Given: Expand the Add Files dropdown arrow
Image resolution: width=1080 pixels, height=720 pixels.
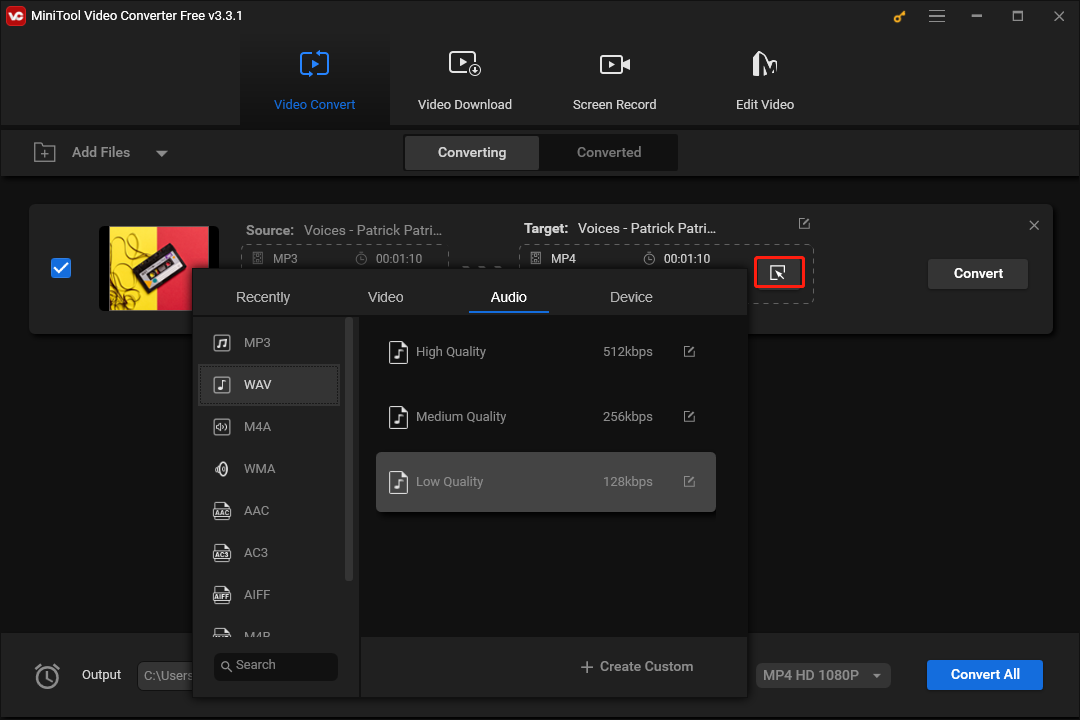Looking at the screenshot, I should coord(161,152).
